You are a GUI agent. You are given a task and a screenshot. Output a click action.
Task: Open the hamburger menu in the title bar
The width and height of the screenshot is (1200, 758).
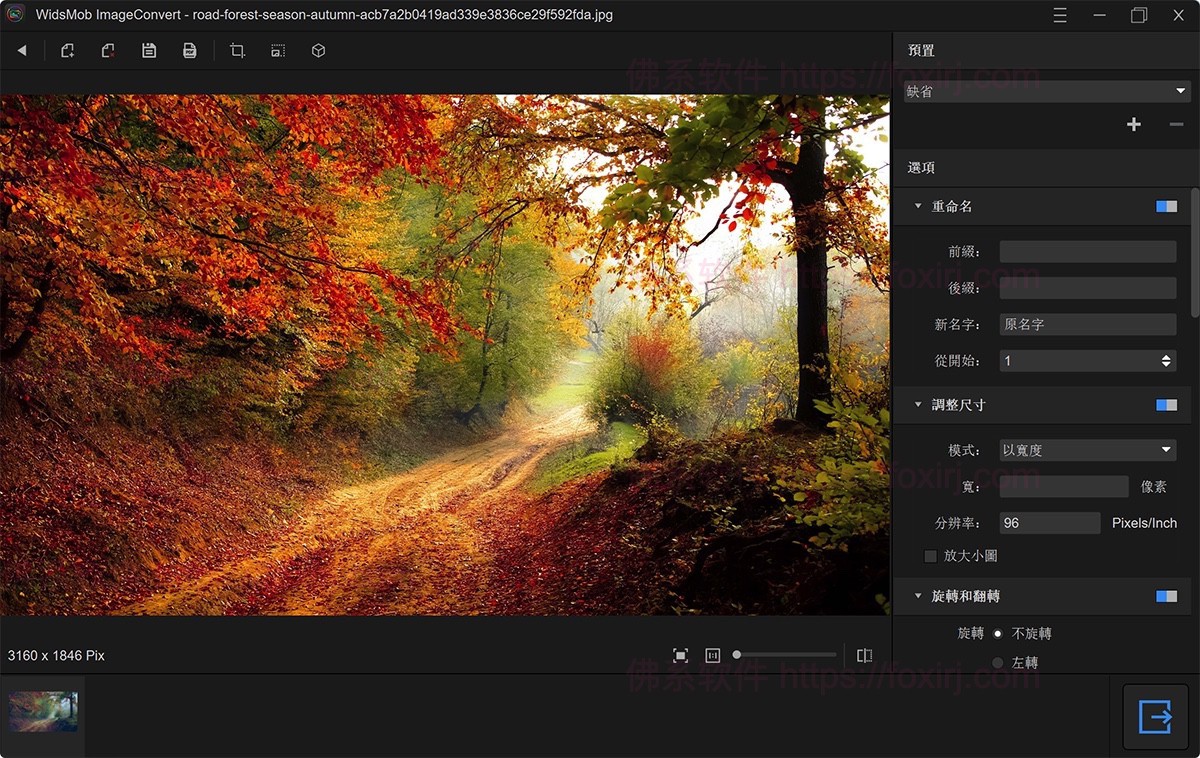1060,15
